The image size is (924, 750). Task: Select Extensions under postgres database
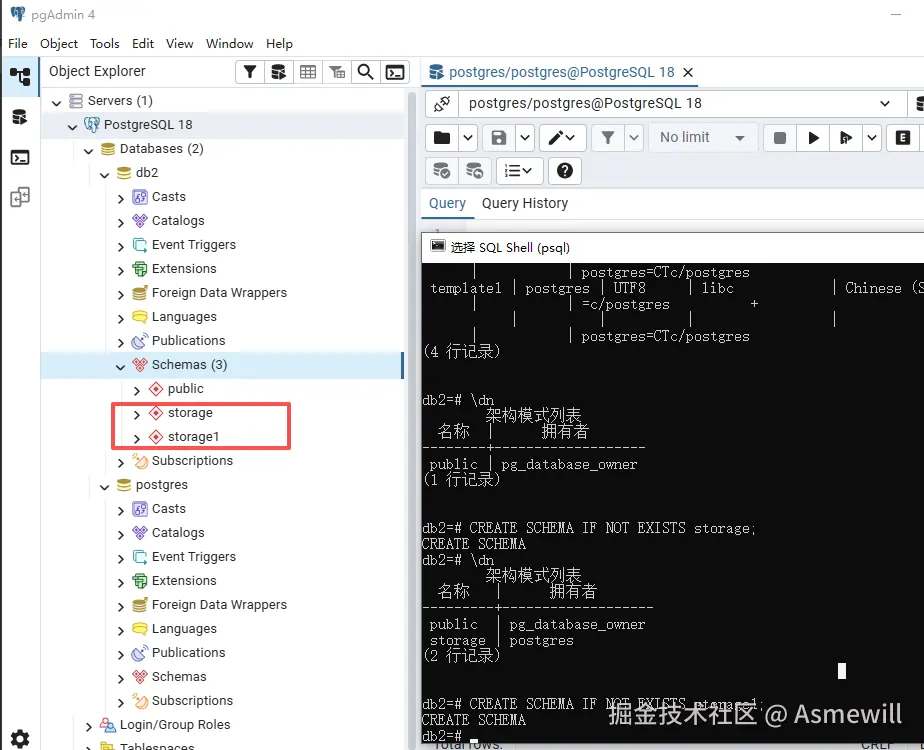(184, 580)
